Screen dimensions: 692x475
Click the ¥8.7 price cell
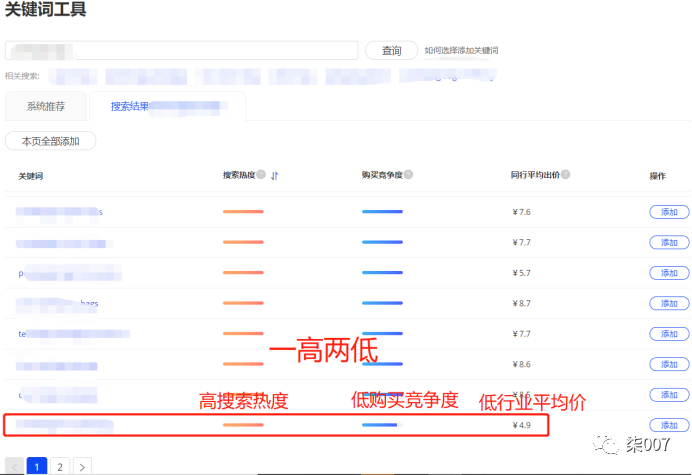click(x=521, y=303)
